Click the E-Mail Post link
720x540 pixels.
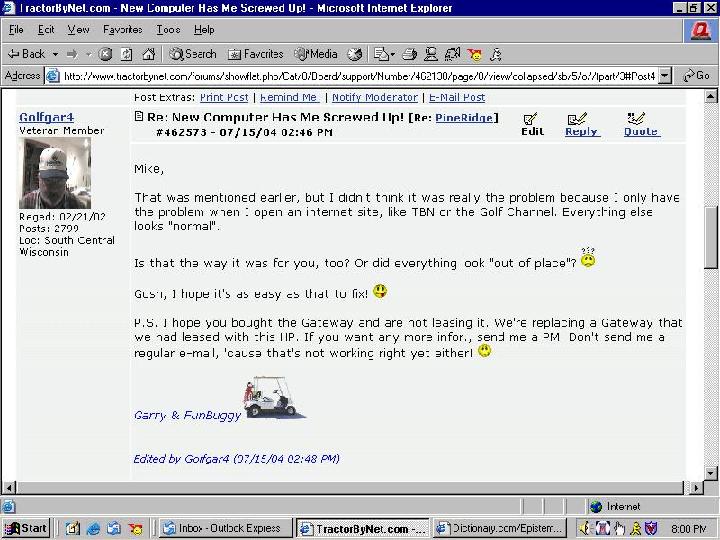pyautogui.click(x=457, y=97)
